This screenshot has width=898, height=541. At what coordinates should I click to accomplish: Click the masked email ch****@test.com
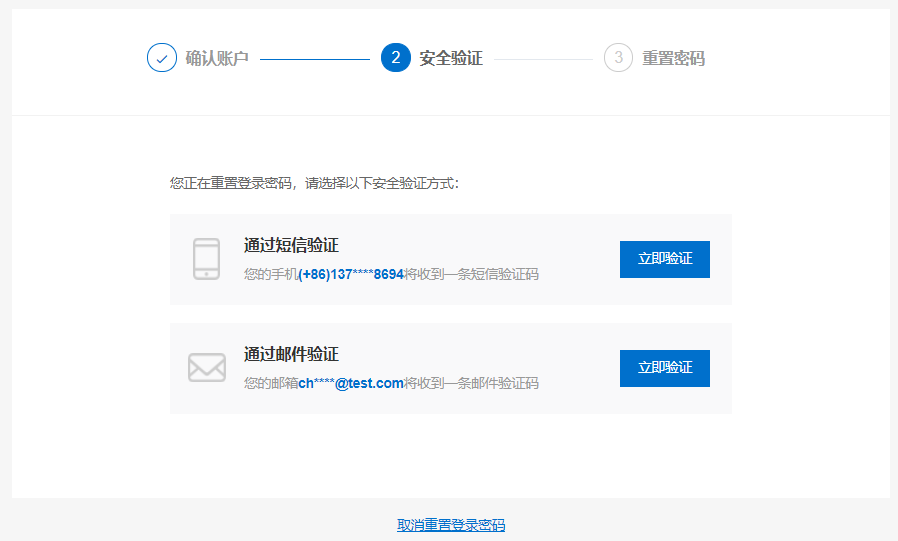pyautogui.click(x=351, y=383)
